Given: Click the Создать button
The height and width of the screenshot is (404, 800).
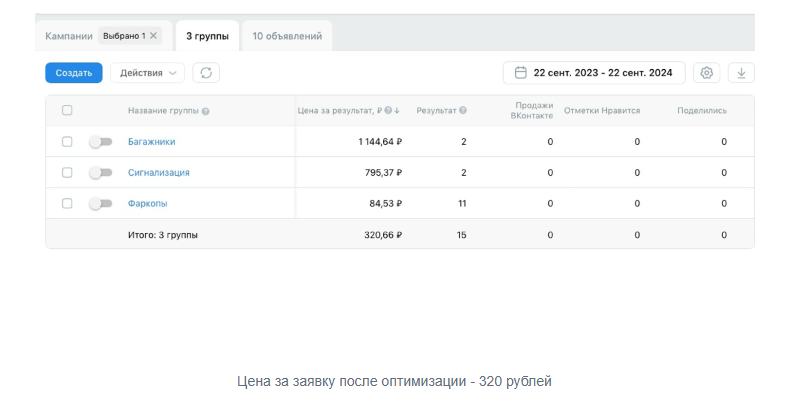Looking at the screenshot, I should click(x=74, y=73).
